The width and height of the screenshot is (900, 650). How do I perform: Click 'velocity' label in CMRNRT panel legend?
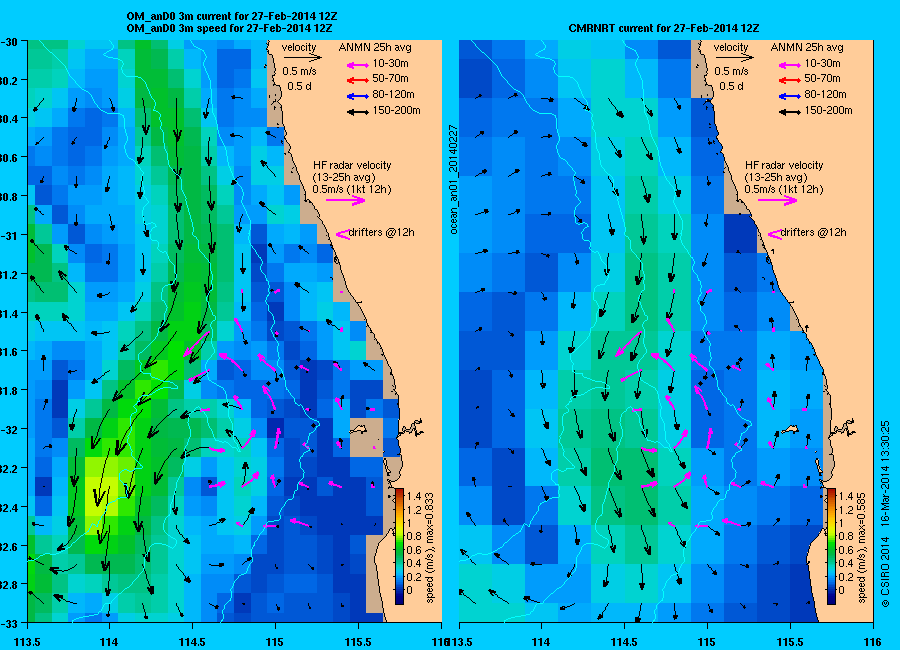[731, 47]
